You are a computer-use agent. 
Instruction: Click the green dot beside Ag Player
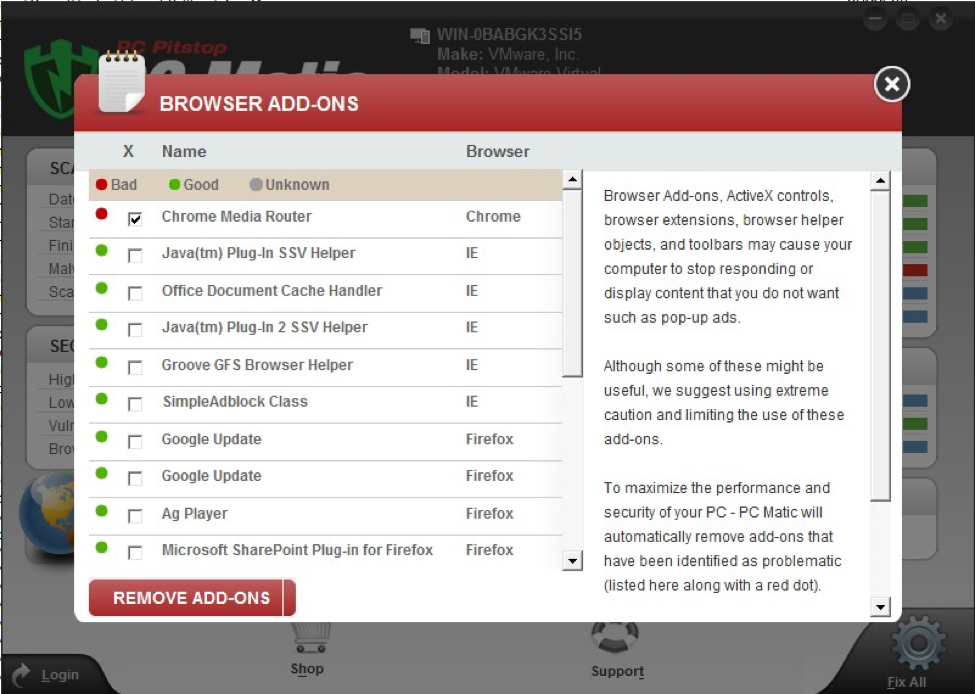101,511
